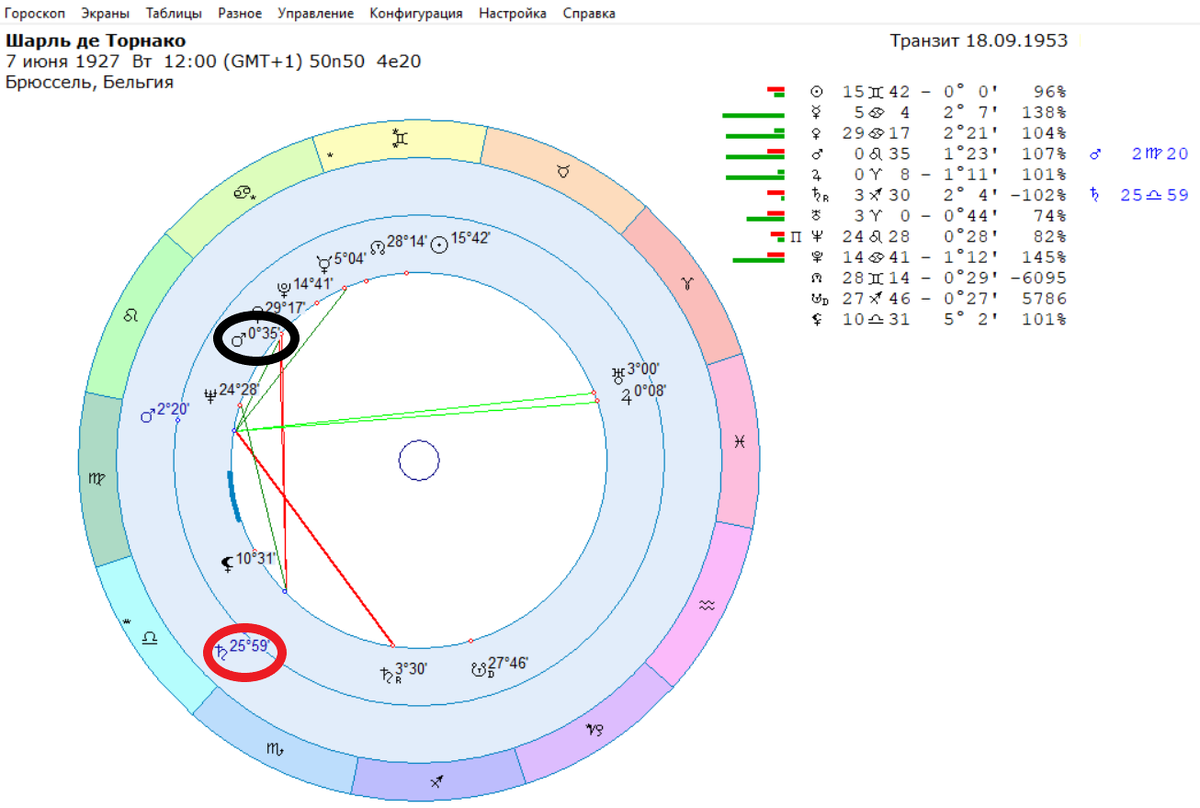The height and width of the screenshot is (808, 1200).
Task: Select the Sagittarius sign sector on the wheel
Action: (436, 780)
